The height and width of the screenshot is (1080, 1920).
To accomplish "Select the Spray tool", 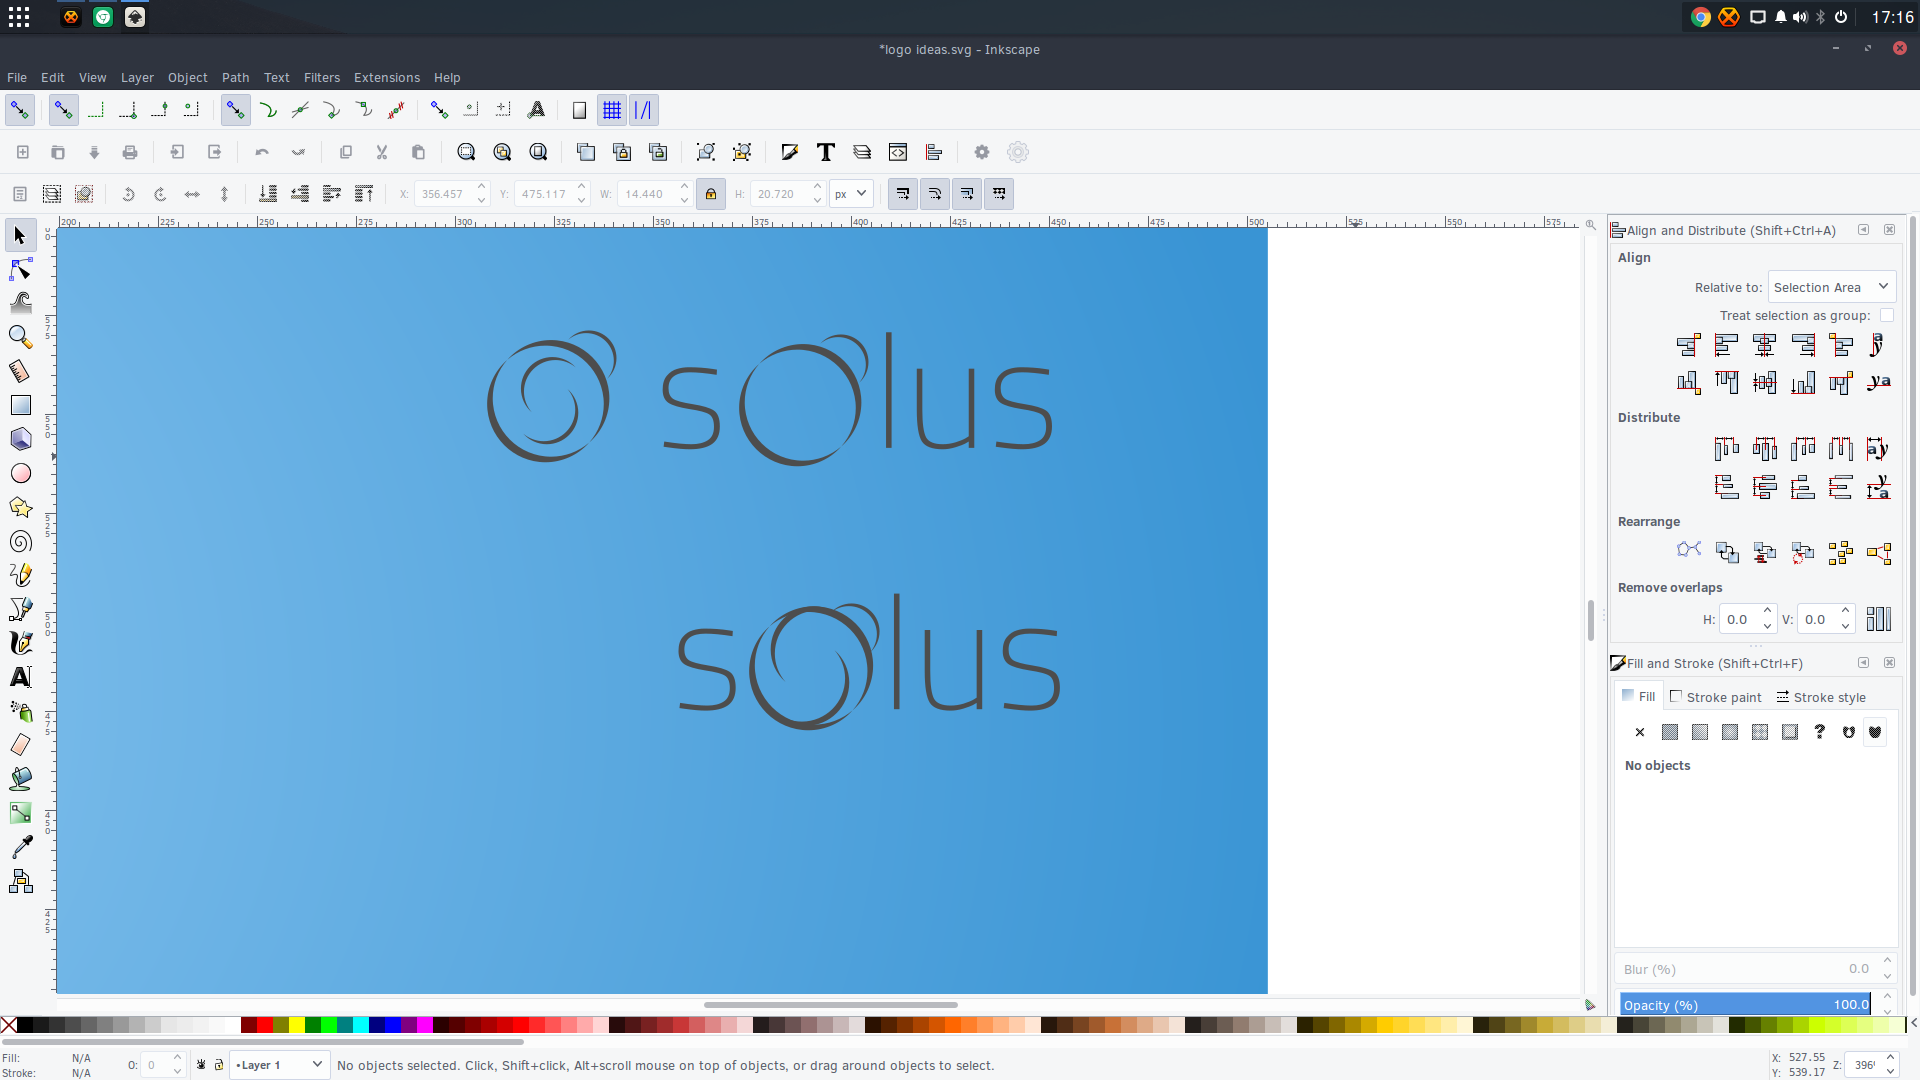I will pyautogui.click(x=20, y=711).
